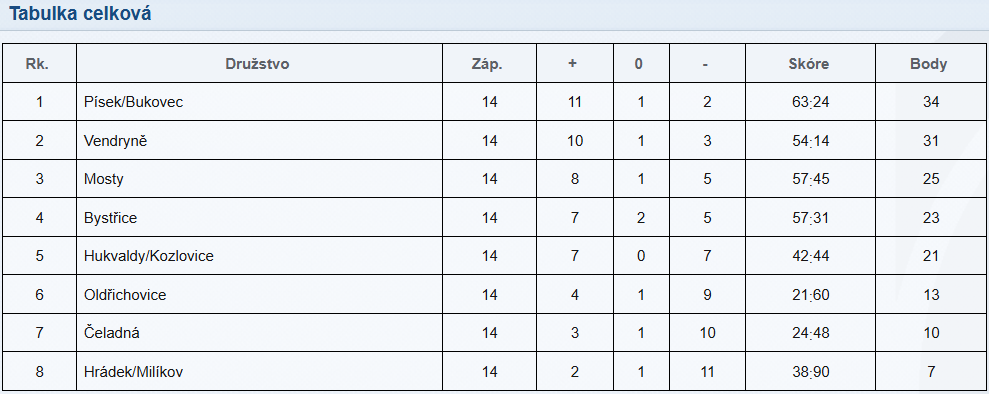This screenshot has width=989, height=394.
Task: Click the Bystřice team name
Action: point(110,217)
